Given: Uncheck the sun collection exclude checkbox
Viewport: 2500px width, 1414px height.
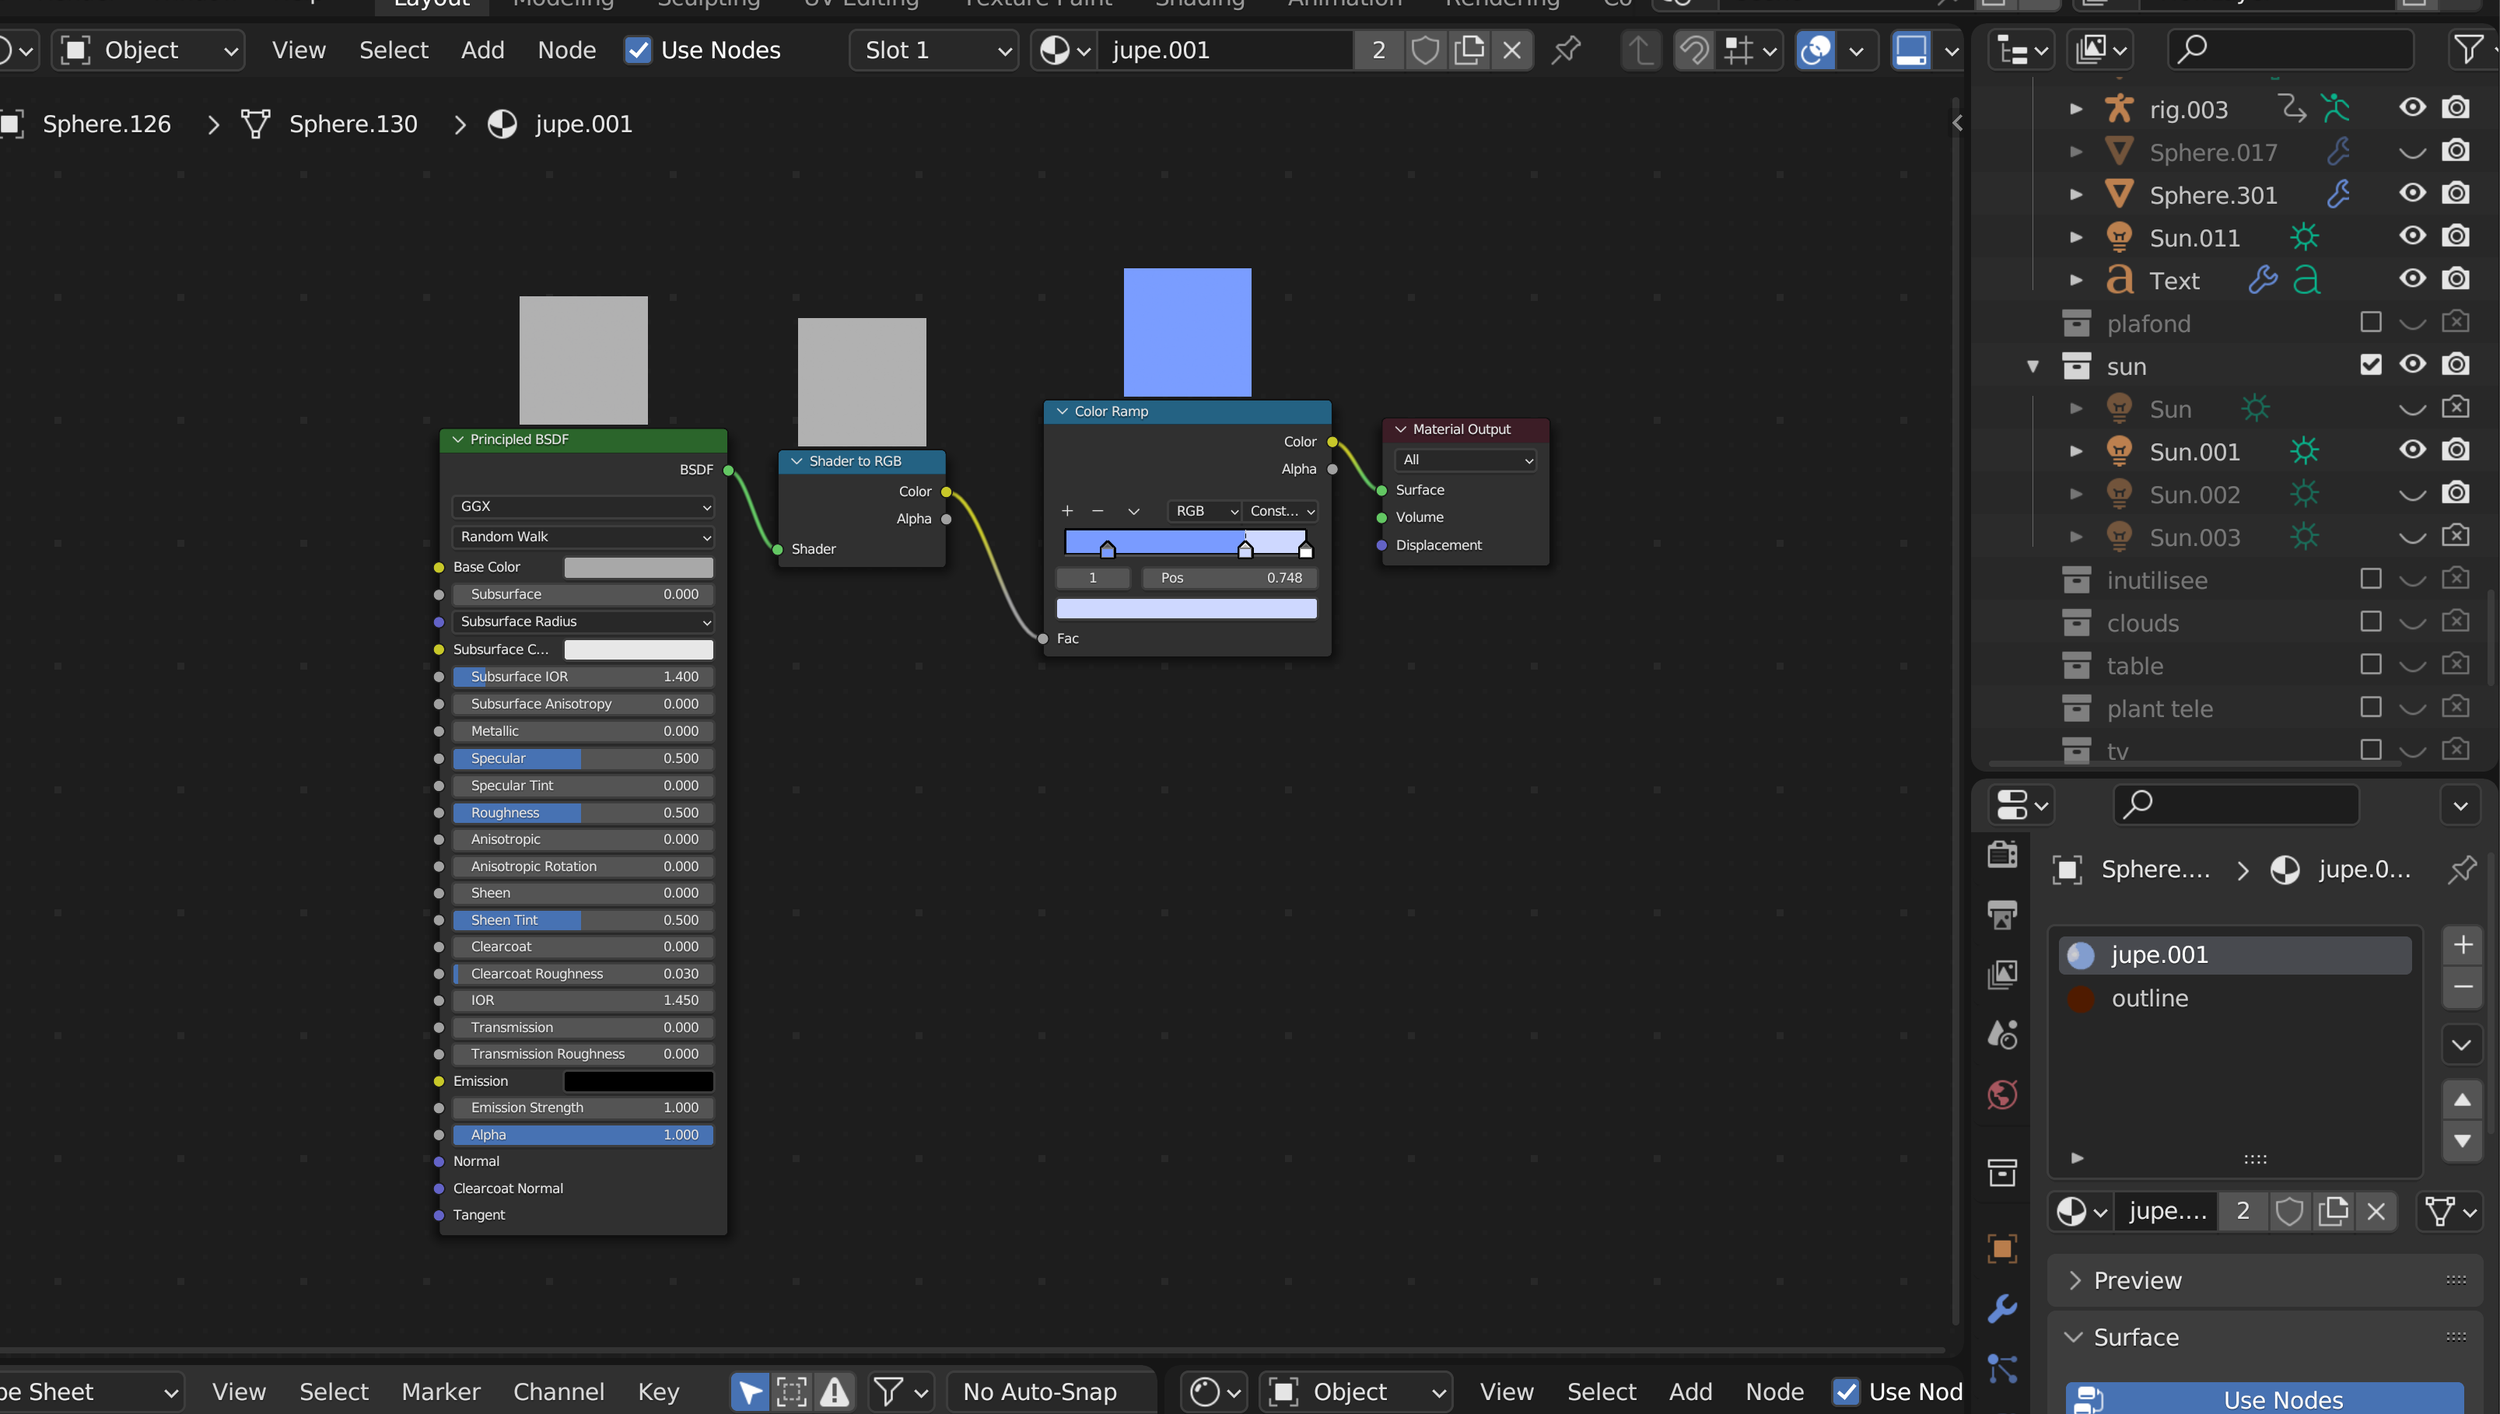Looking at the screenshot, I should [2370, 365].
